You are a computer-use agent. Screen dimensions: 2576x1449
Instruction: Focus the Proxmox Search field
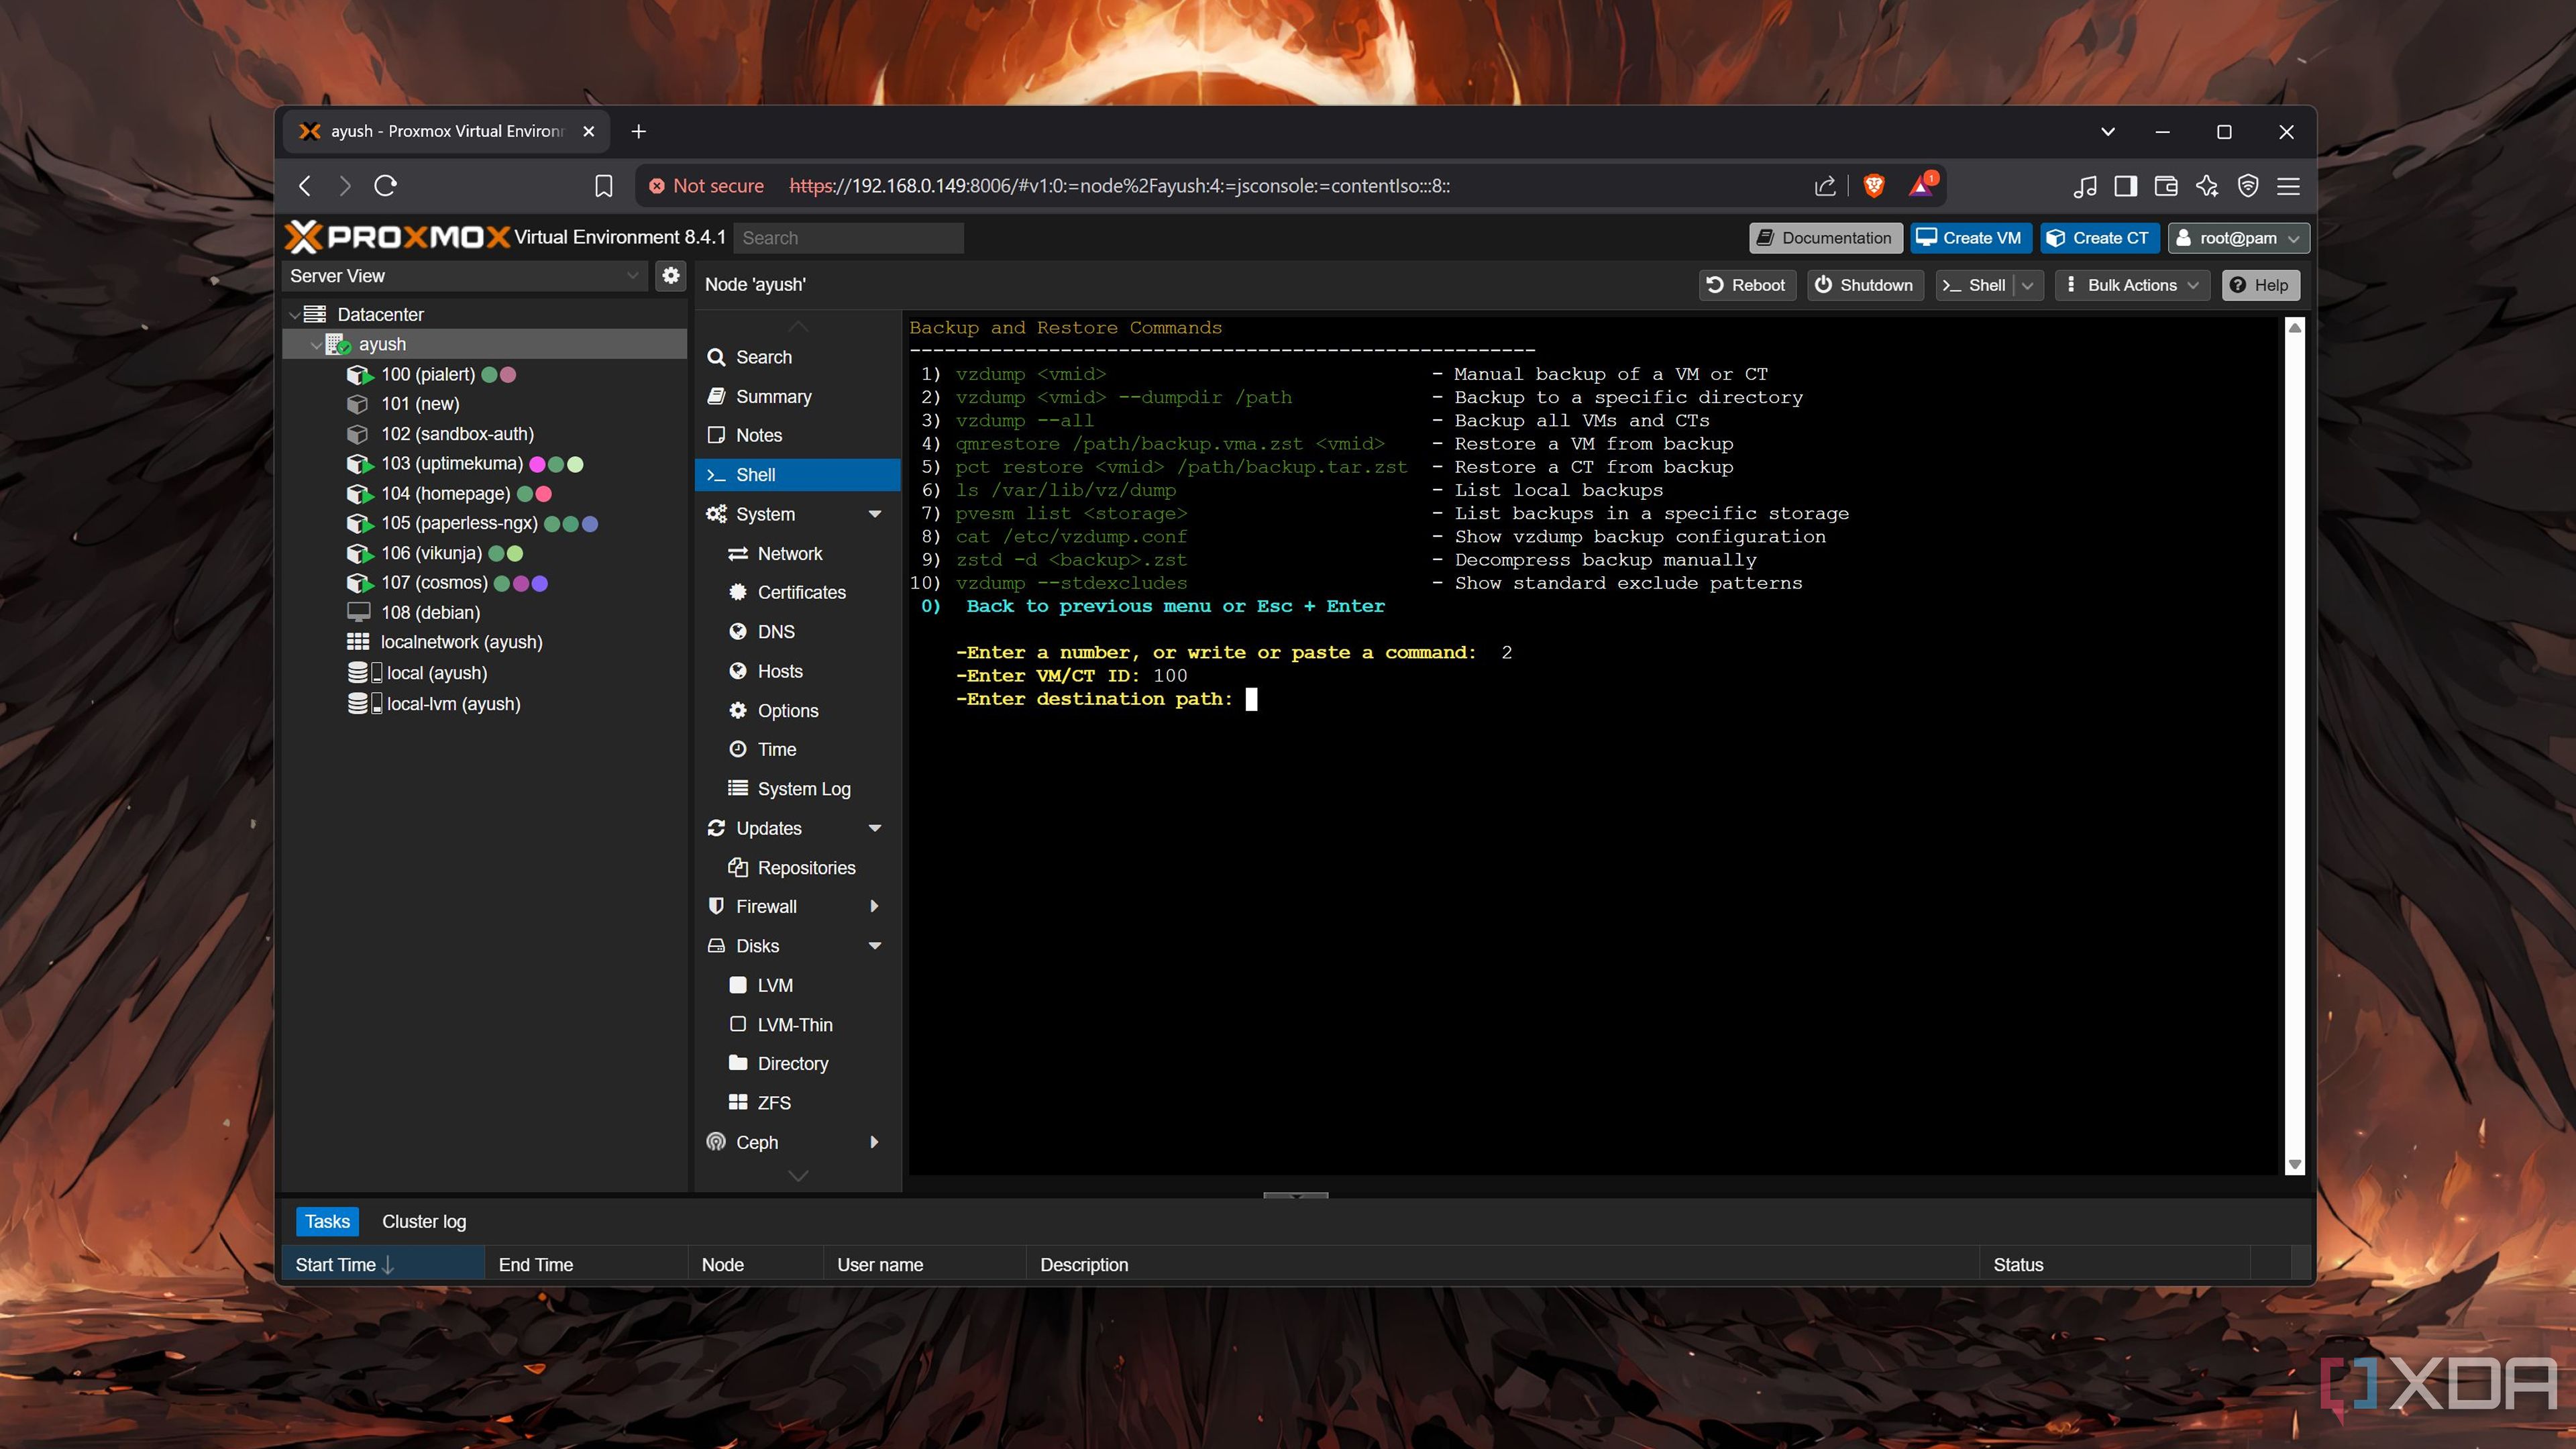(x=849, y=238)
